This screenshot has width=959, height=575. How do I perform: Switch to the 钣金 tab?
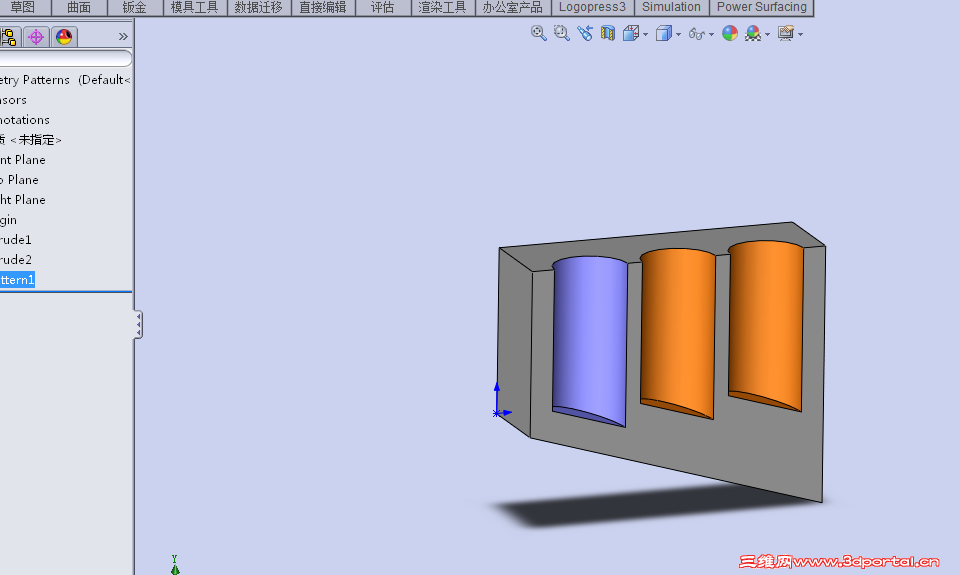(x=135, y=7)
